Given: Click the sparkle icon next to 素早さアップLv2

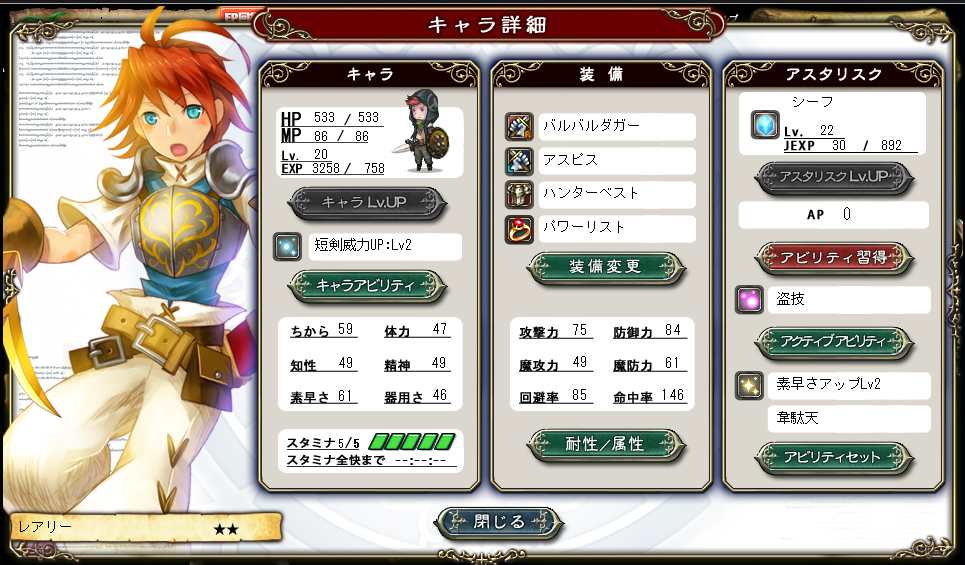Looking at the screenshot, I should (x=749, y=386).
